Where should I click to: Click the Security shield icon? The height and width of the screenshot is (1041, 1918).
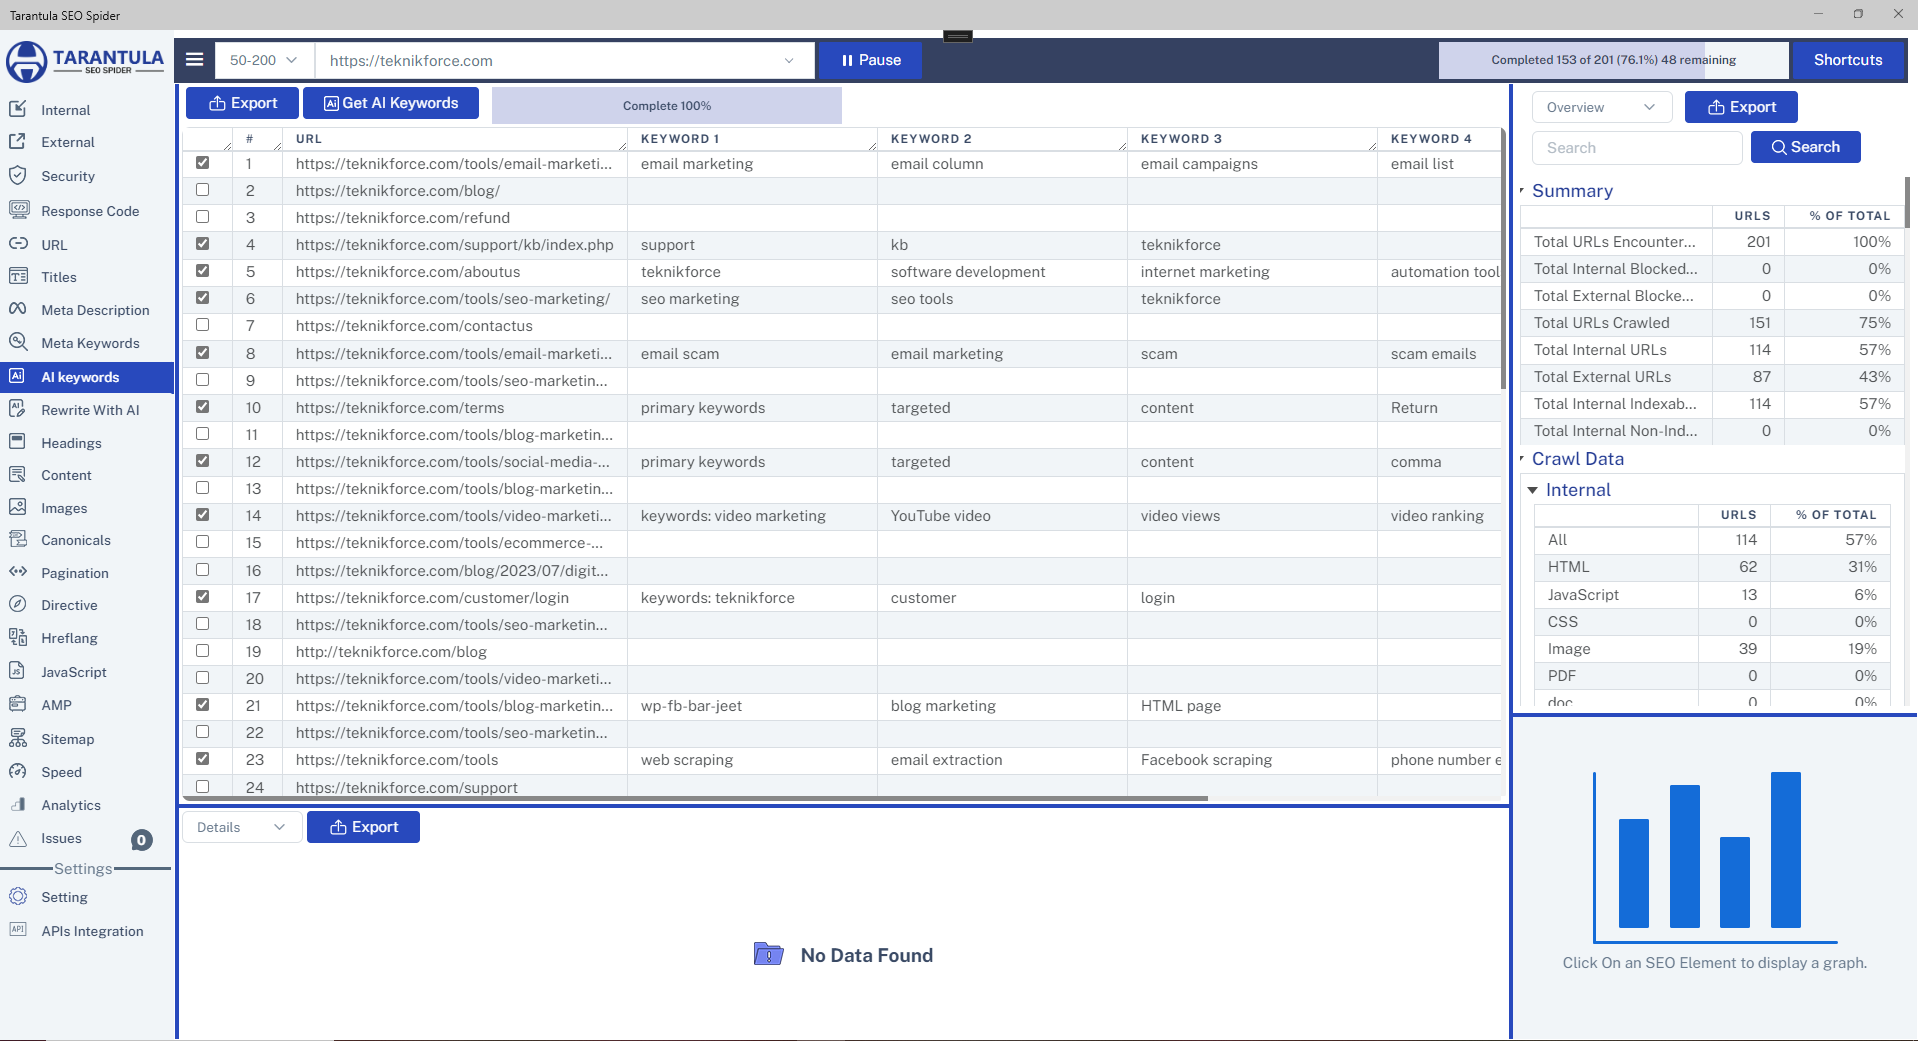[x=17, y=176]
